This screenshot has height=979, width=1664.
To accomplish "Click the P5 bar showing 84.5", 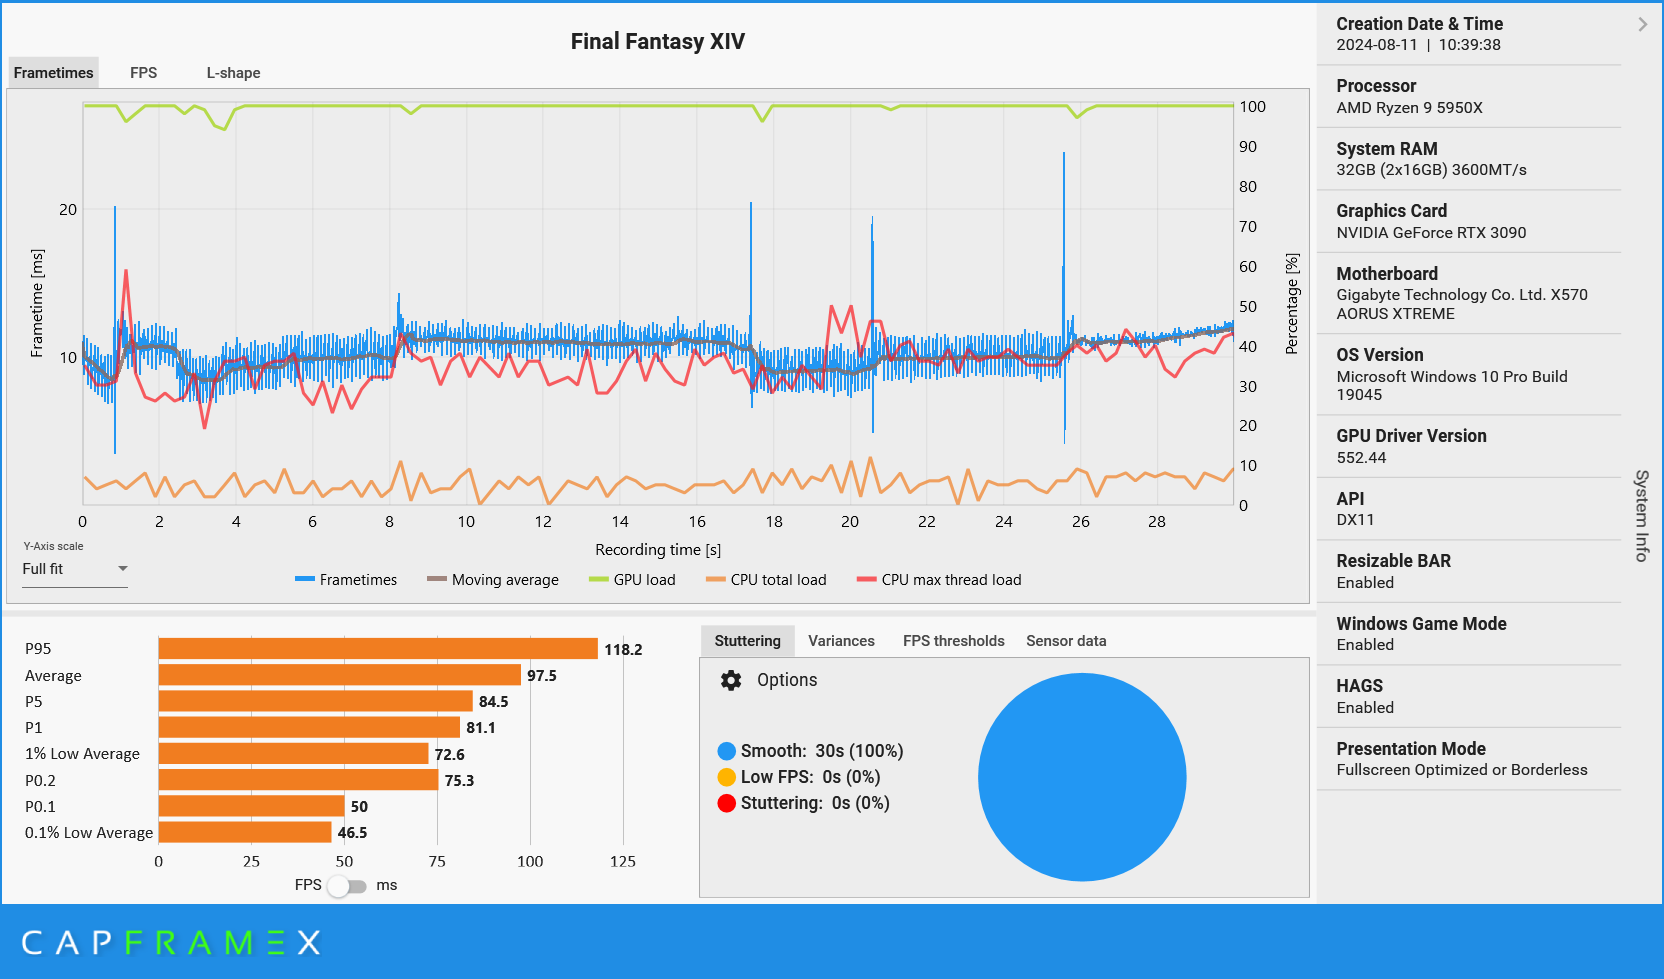I will (x=316, y=701).
